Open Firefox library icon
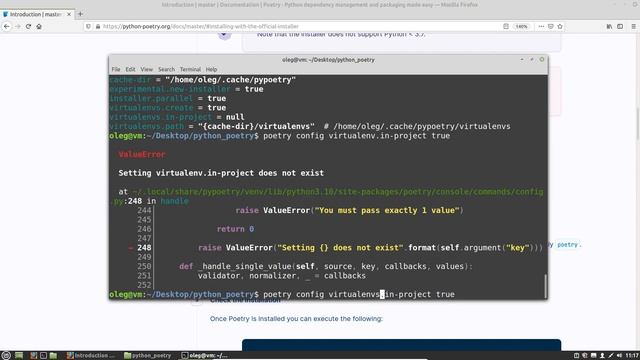This screenshot has width=640, height=360. [x=609, y=26]
